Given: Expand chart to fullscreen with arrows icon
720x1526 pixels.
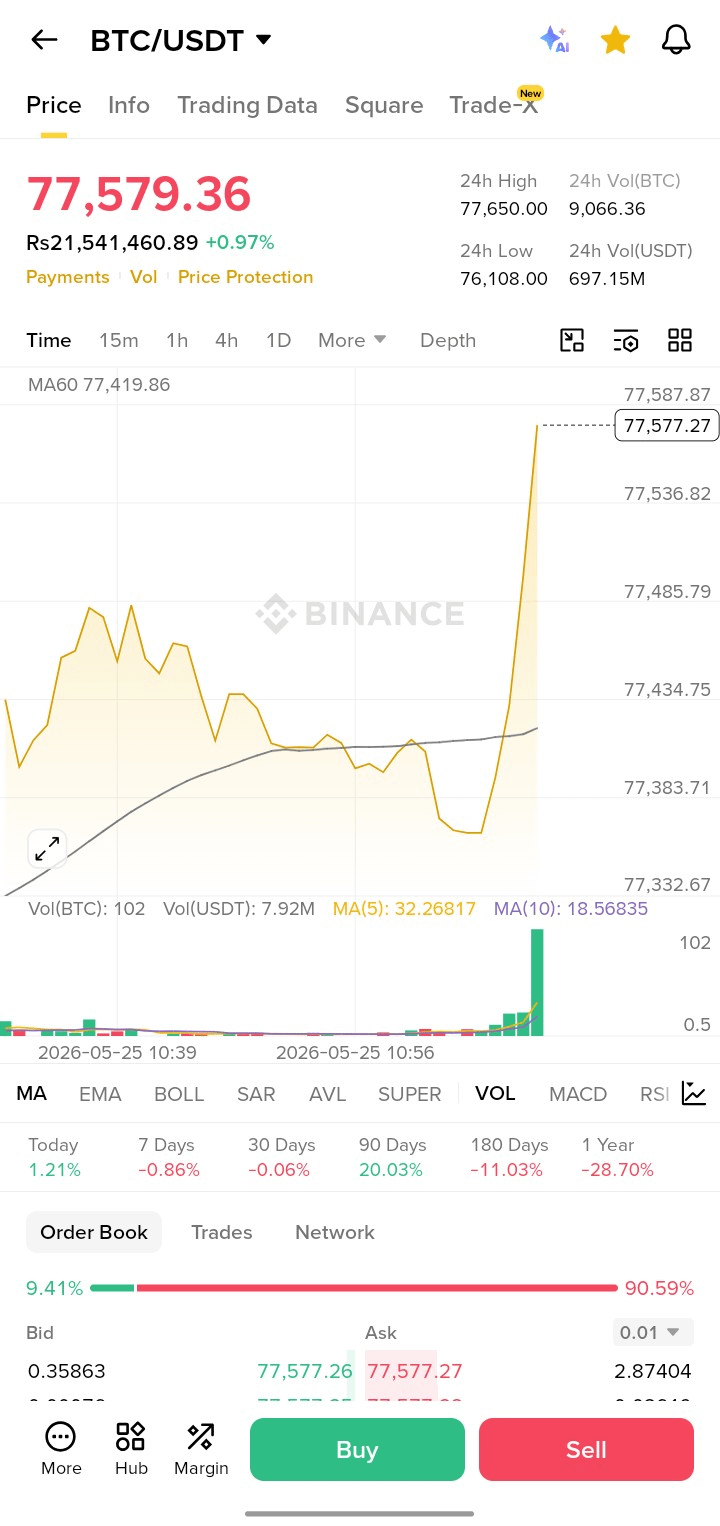Looking at the screenshot, I should 47,849.
